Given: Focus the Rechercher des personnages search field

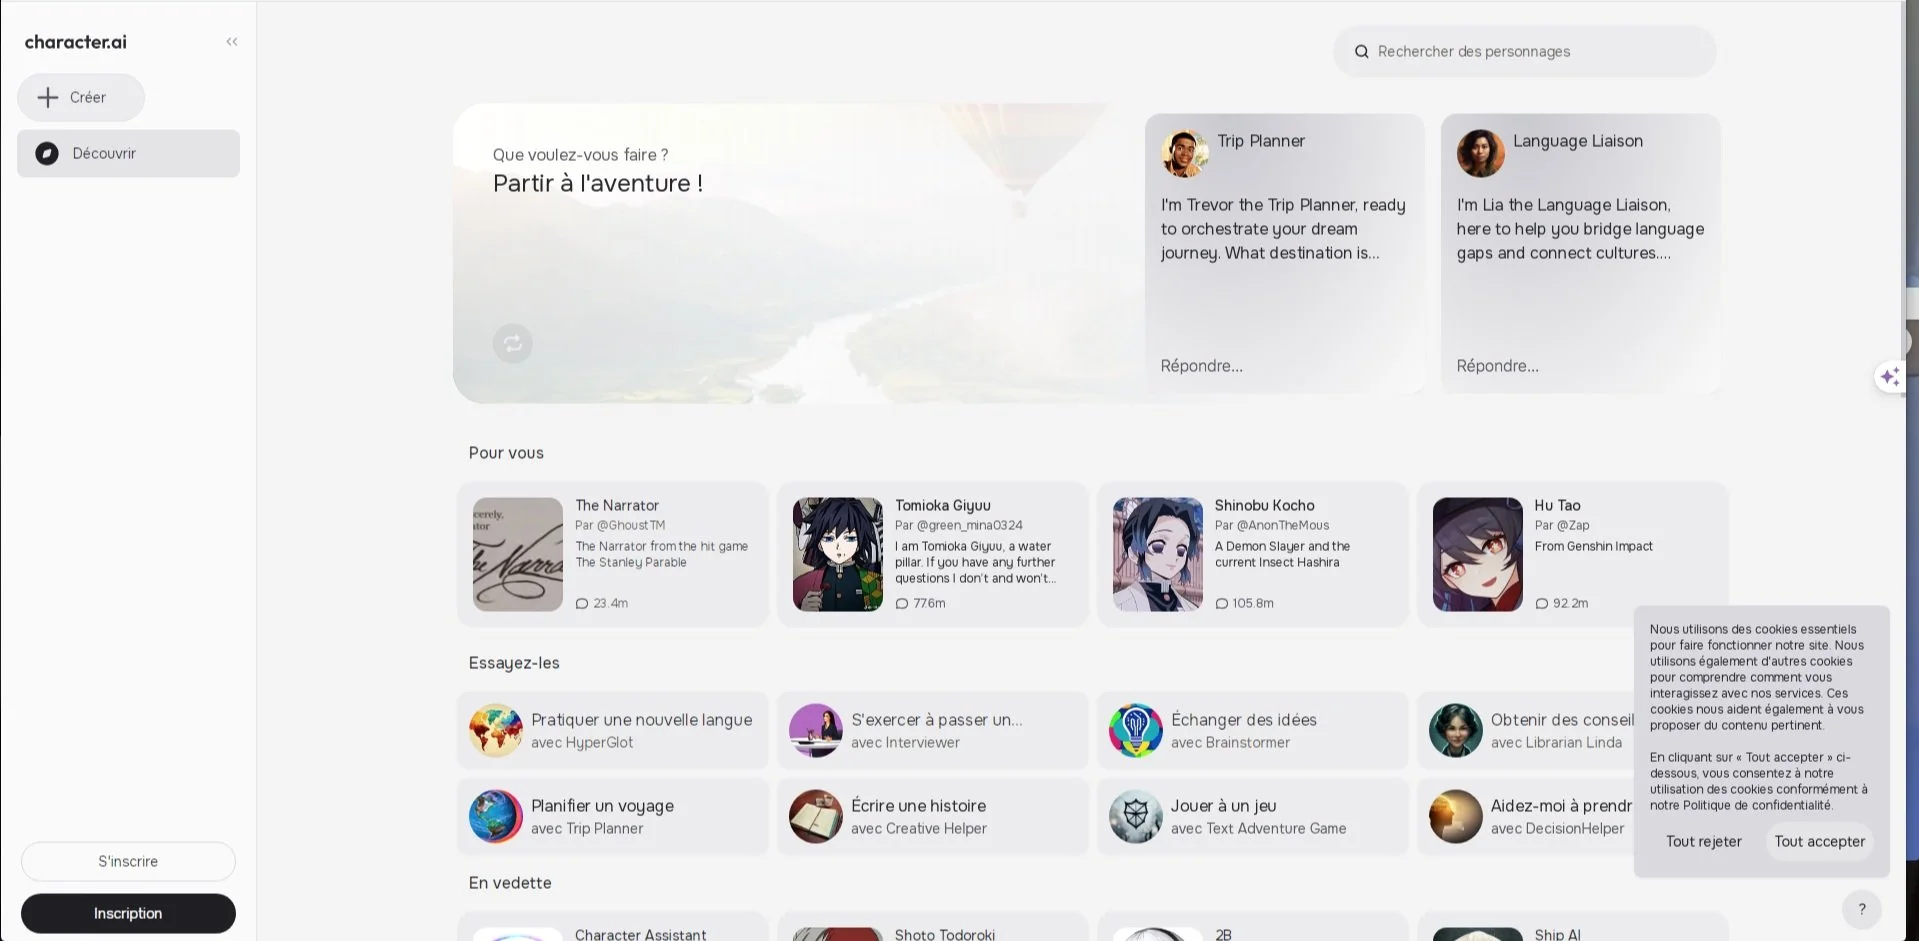Looking at the screenshot, I should [1525, 51].
